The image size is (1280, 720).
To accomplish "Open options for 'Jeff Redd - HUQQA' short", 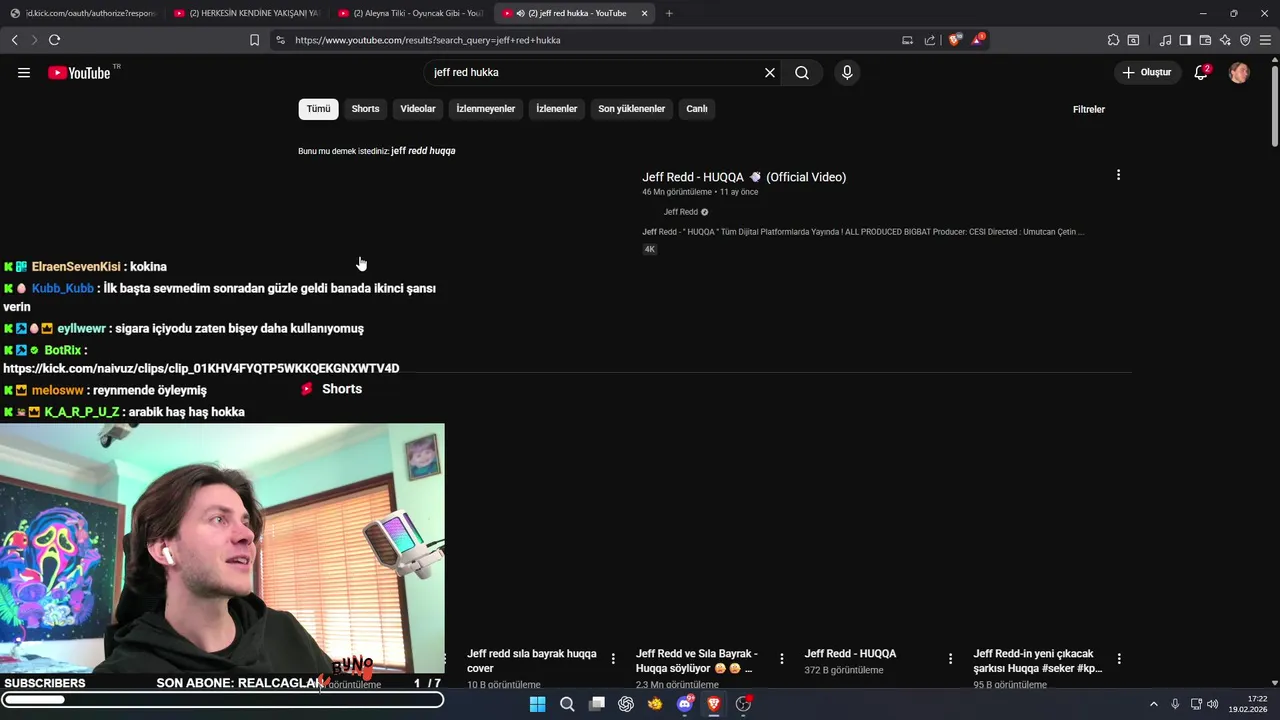I will [x=951, y=658].
